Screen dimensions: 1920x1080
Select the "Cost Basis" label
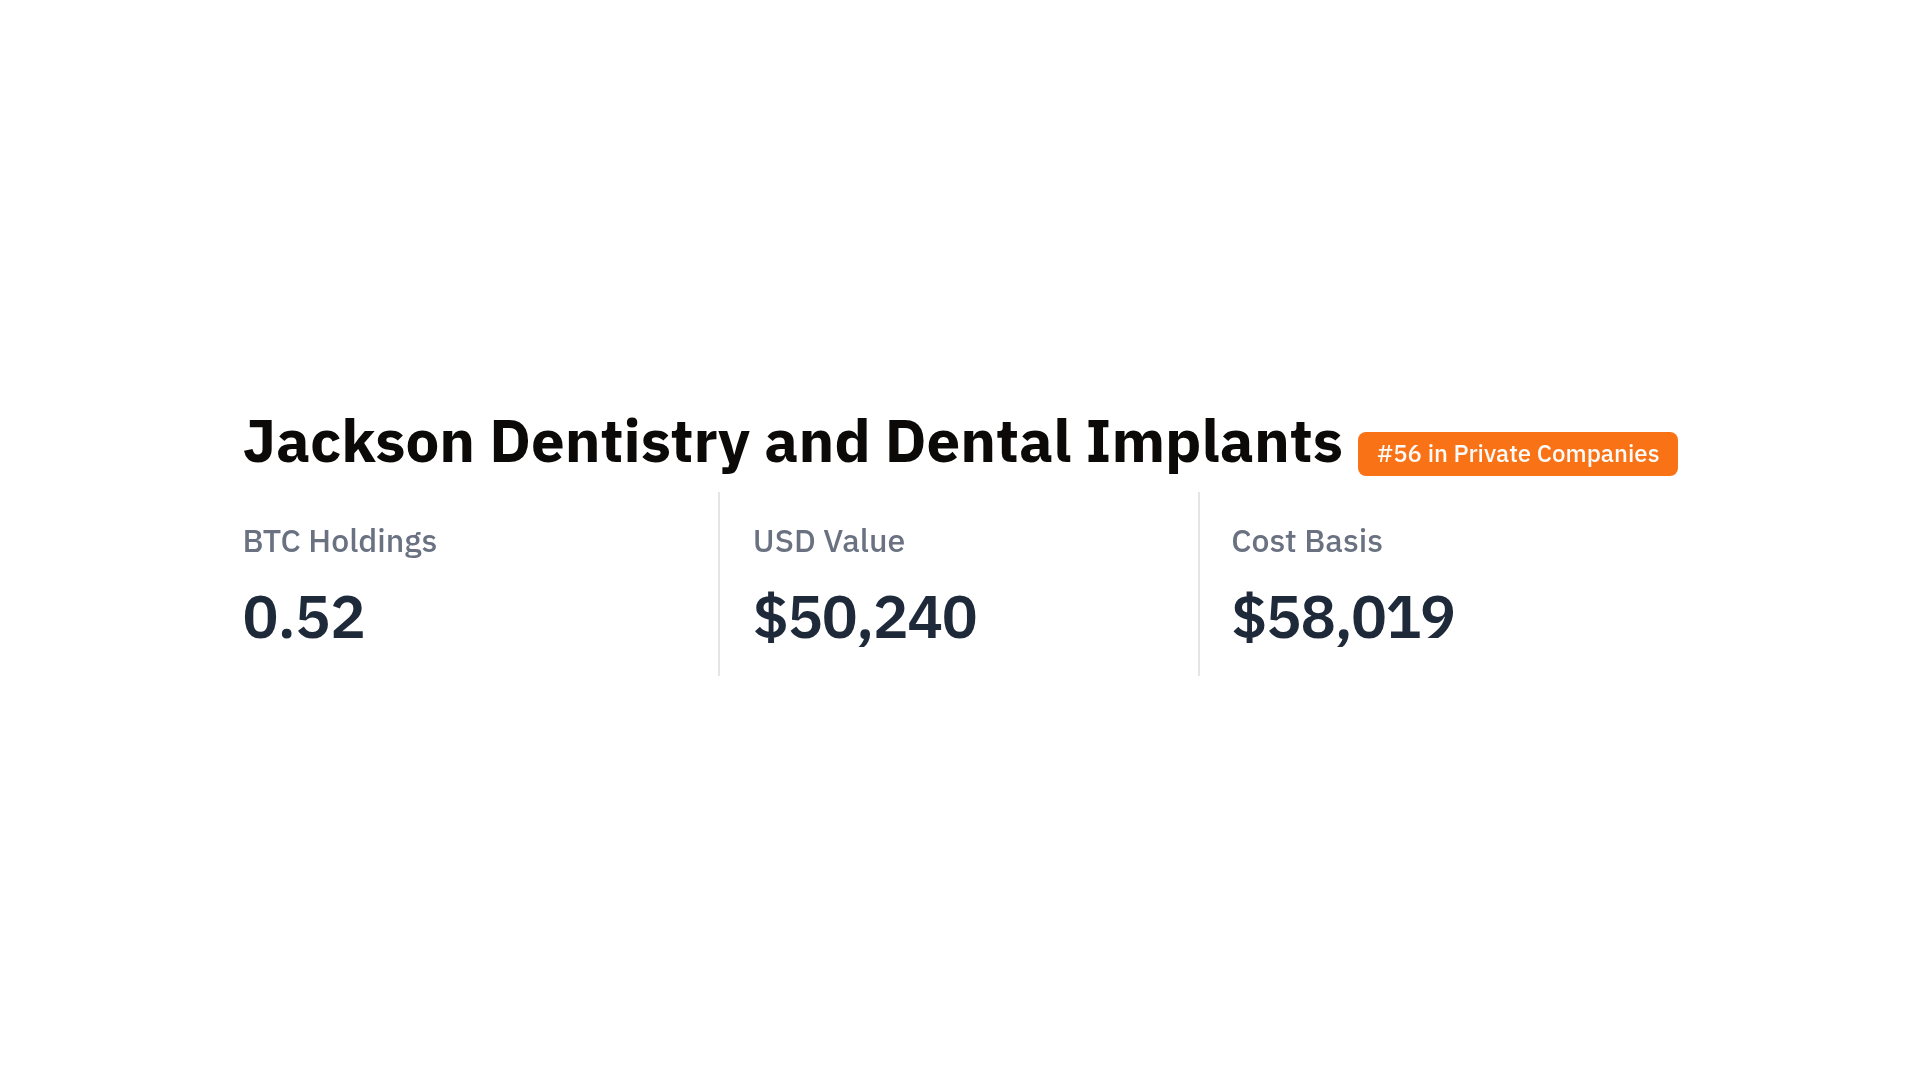click(x=1306, y=541)
